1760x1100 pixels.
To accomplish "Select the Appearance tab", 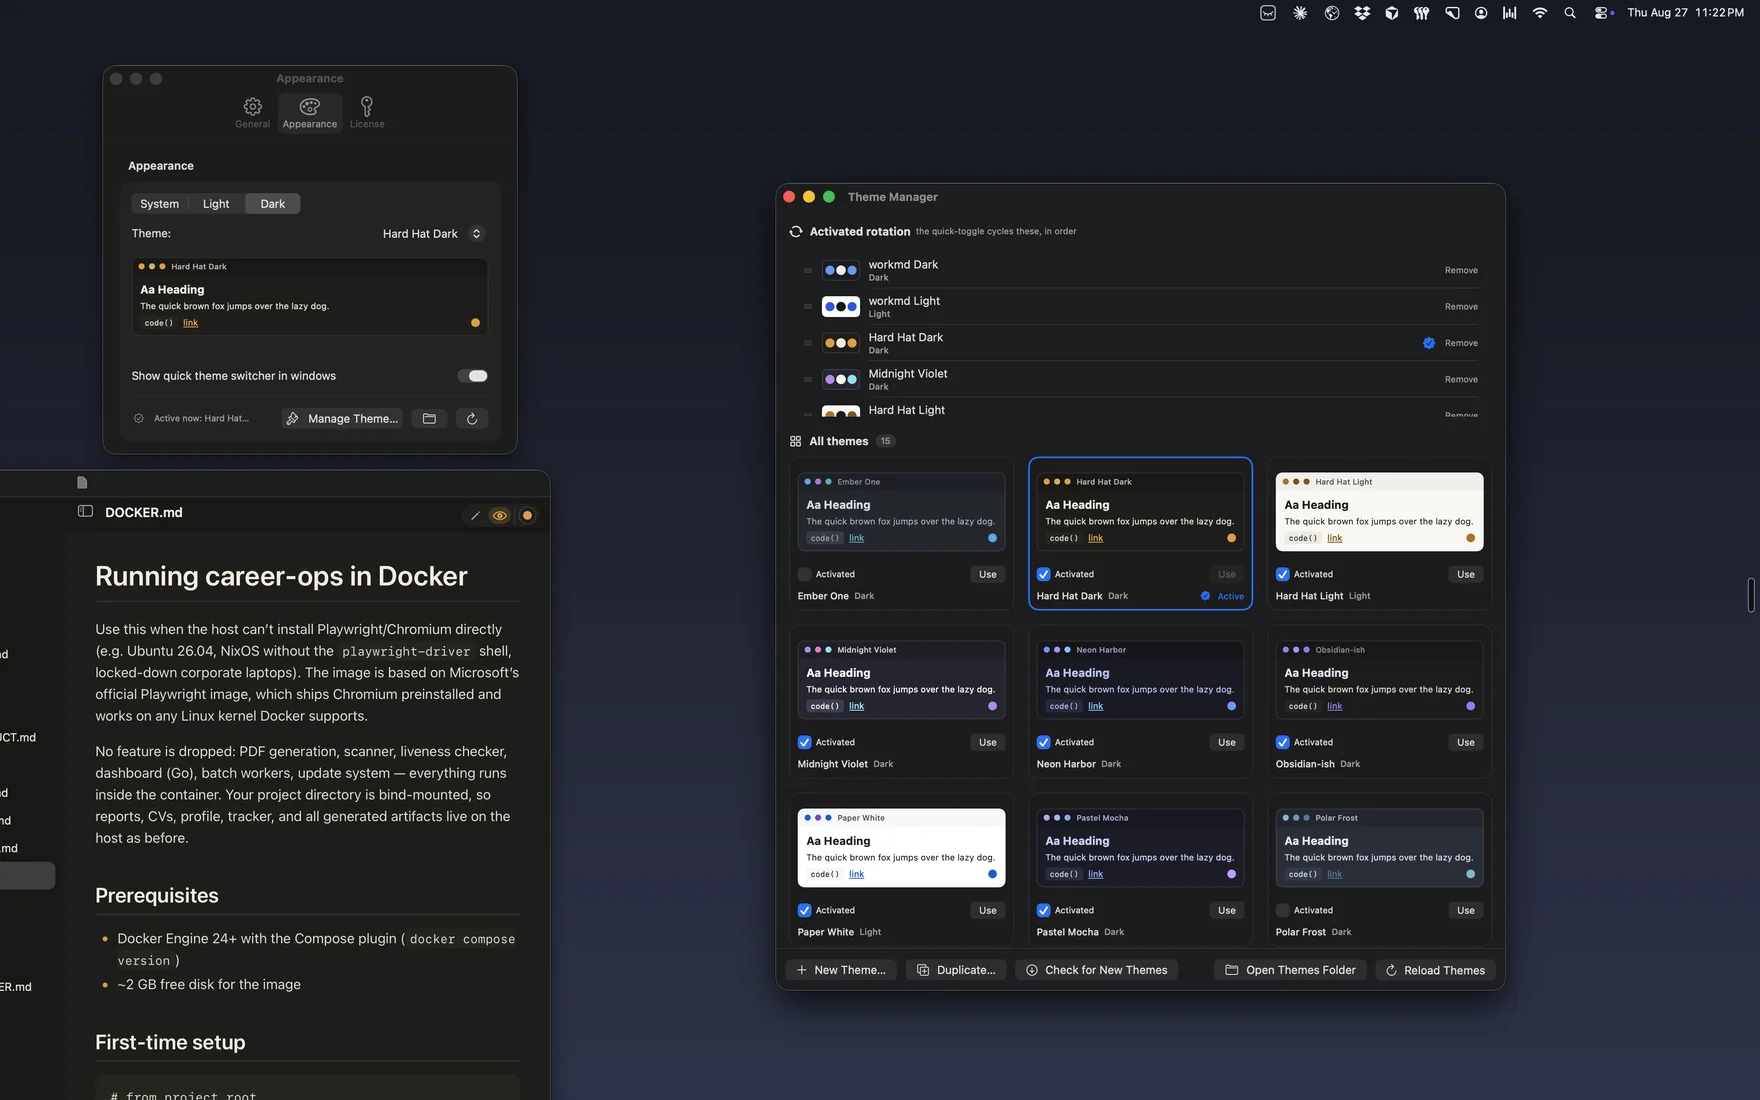I will (x=310, y=112).
